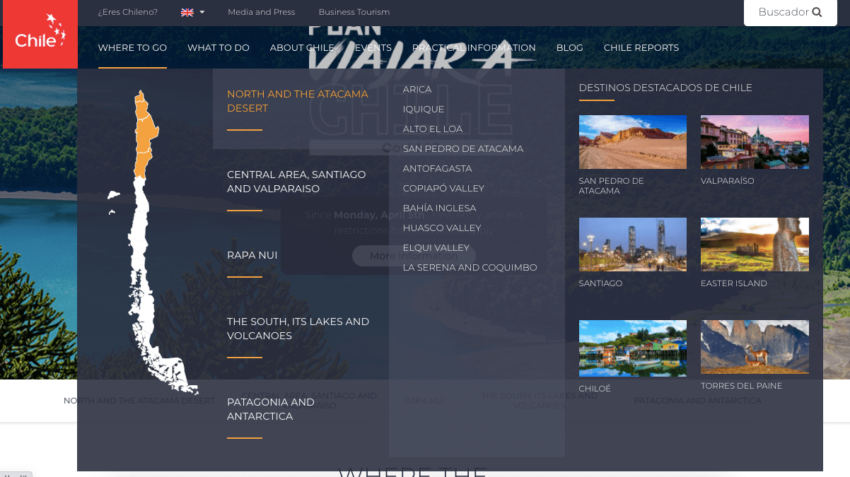850x477 pixels.
Task: Go to the Iquique destination link
Action: pos(423,109)
